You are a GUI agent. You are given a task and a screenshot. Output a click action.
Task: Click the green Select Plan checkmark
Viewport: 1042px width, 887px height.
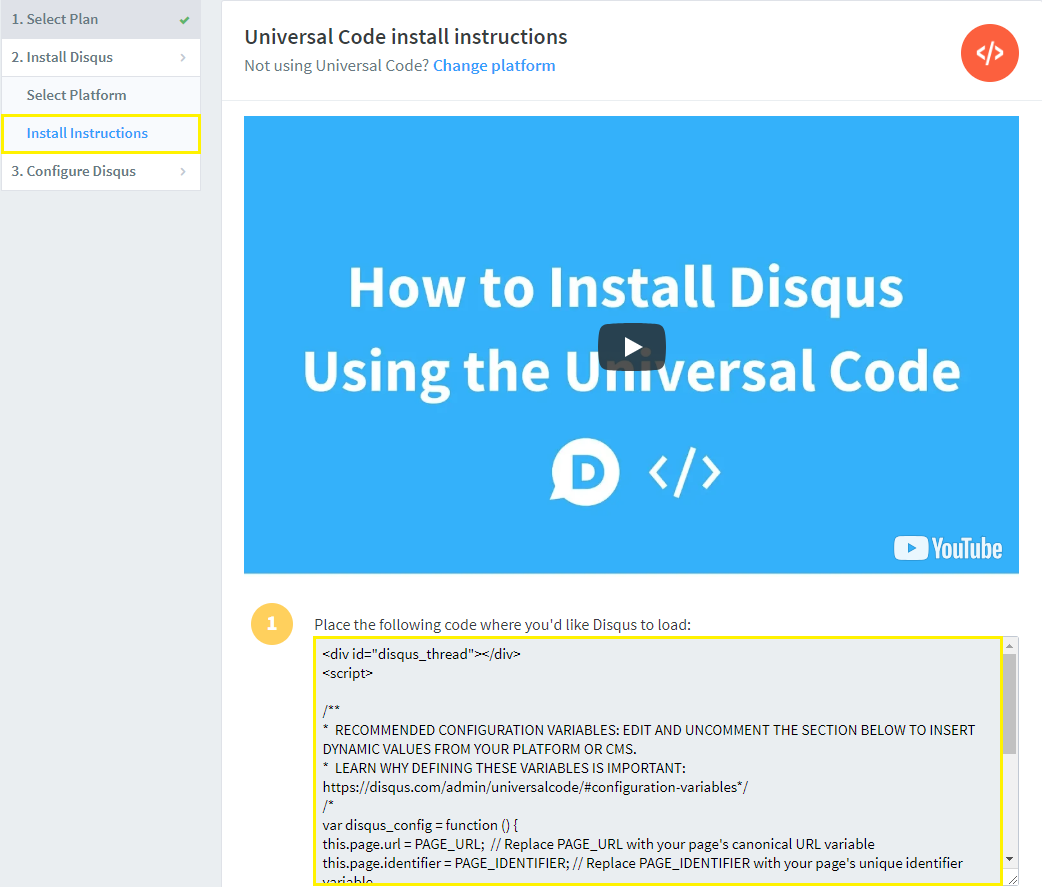185,20
